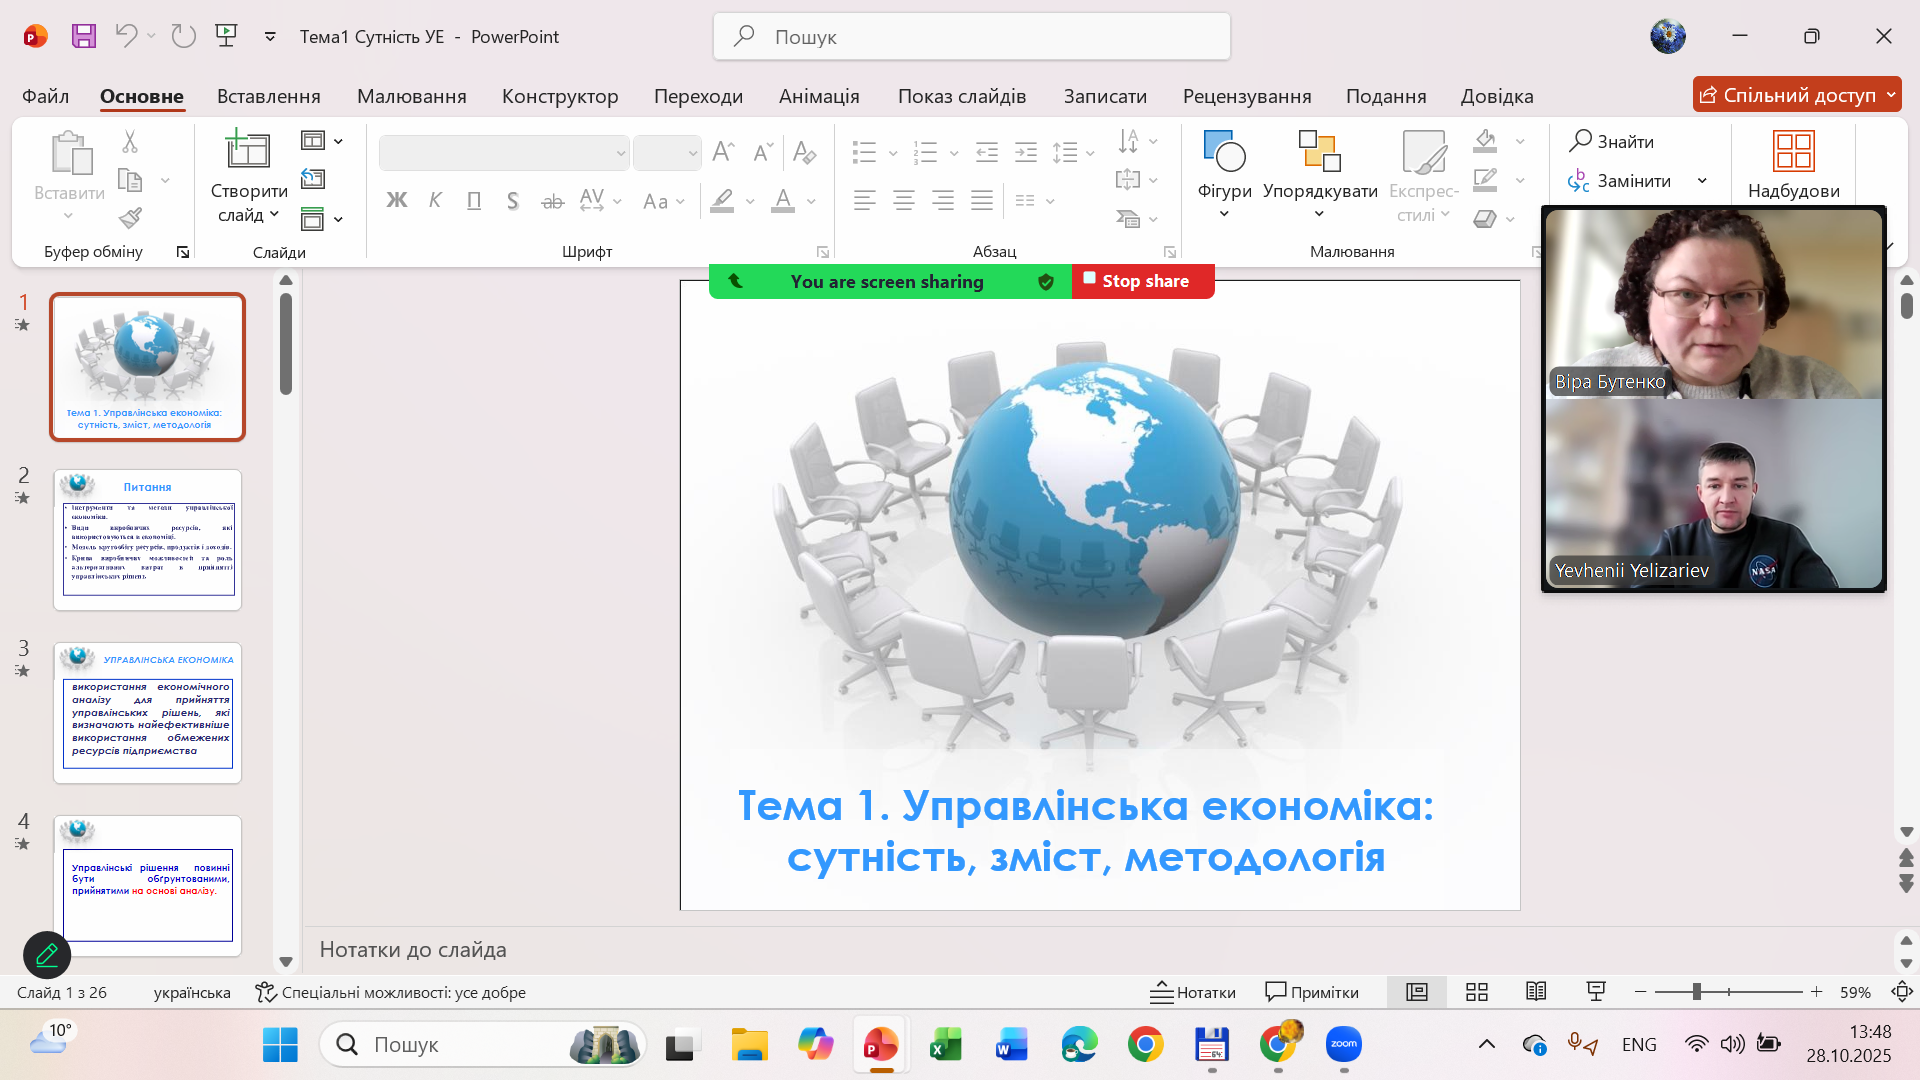This screenshot has width=1920, height=1080.
Task: Switch to Reading view icon
Action: tap(1536, 992)
